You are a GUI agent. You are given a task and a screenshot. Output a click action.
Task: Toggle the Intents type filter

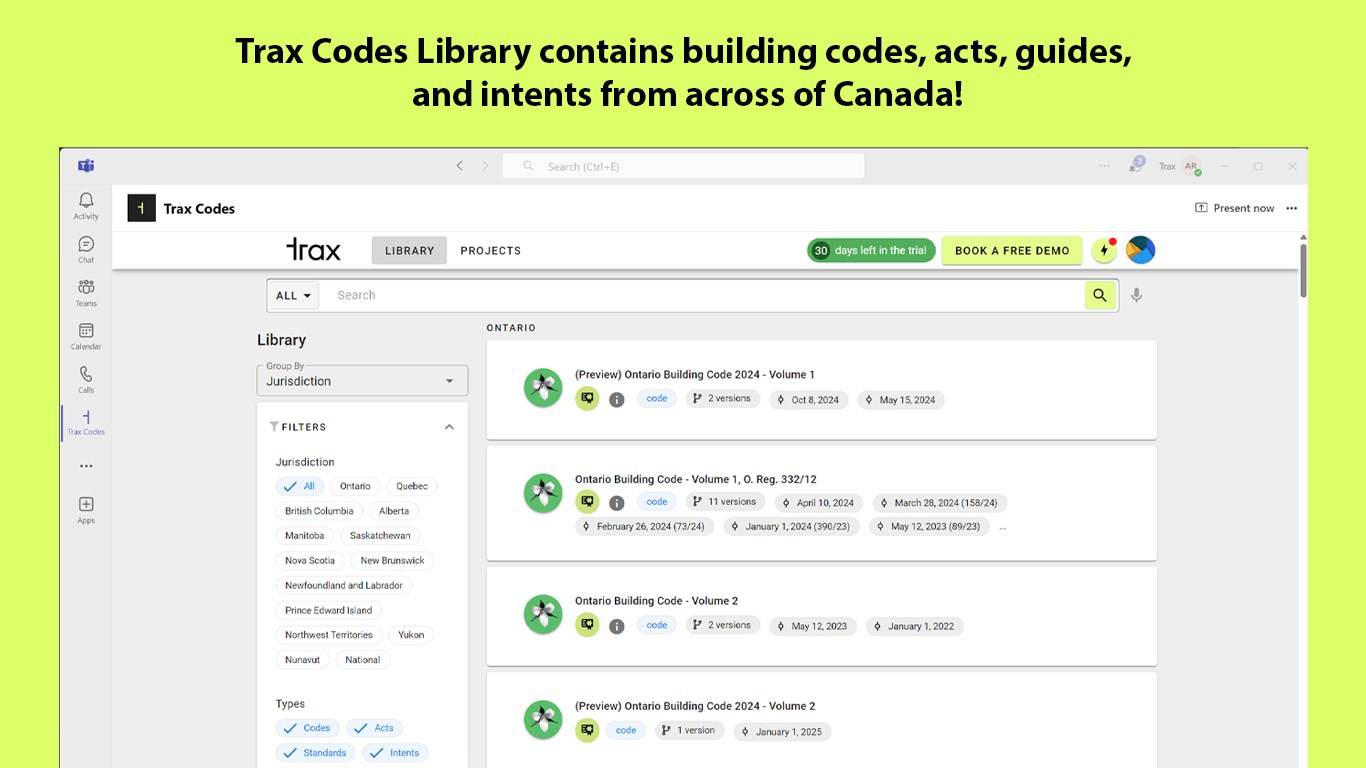coord(395,753)
